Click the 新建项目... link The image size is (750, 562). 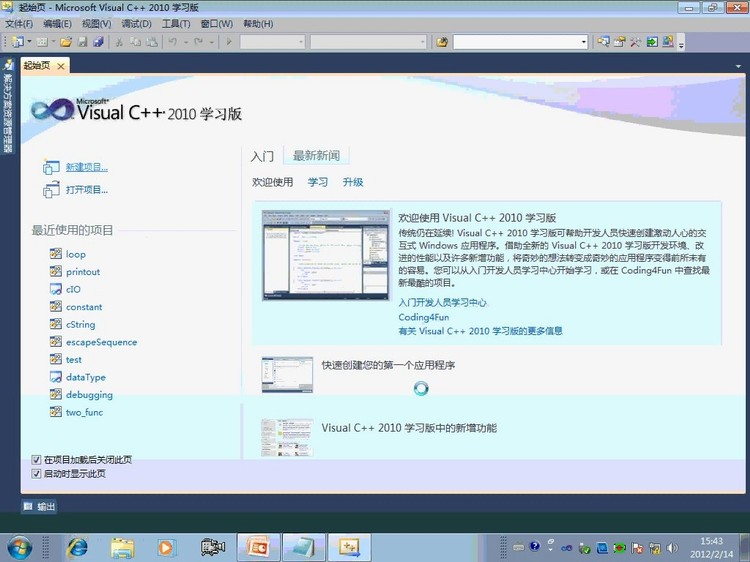tap(87, 167)
